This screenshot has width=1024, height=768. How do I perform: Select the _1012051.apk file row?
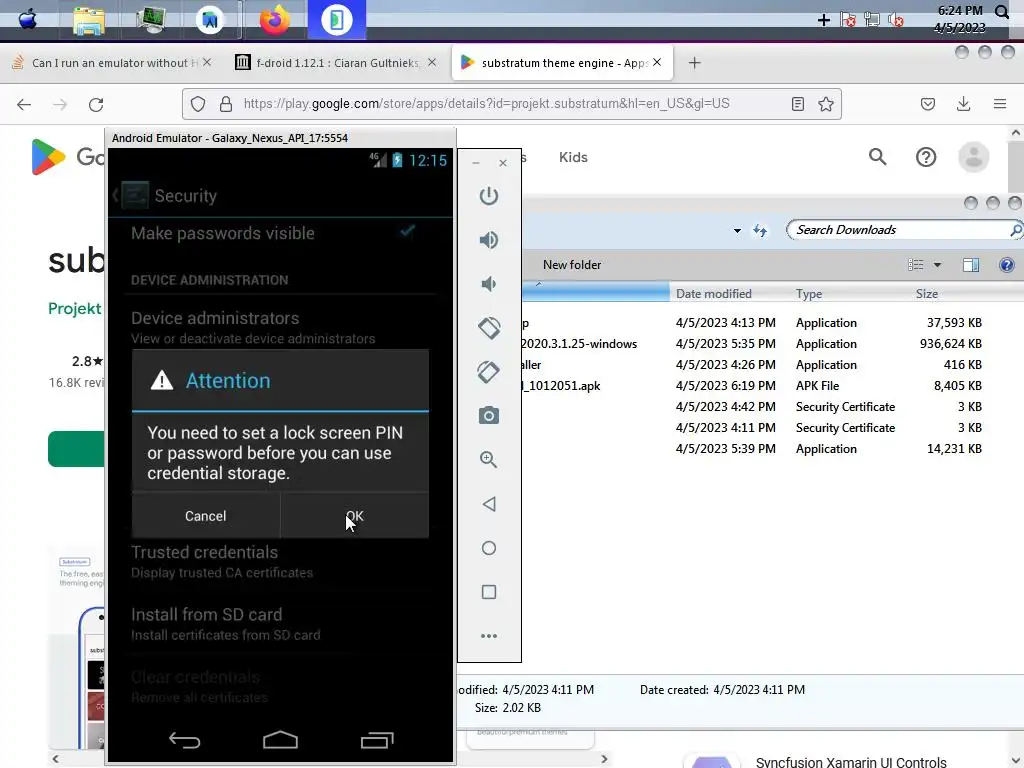[751, 386]
